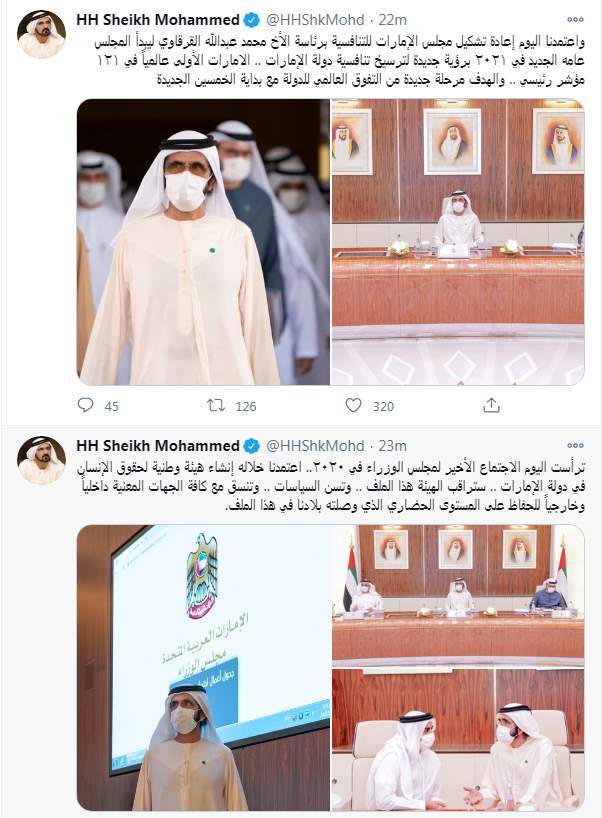The height and width of the screenshot is (818, 602).
Task: Click the 22m timestamp of the first tweet
Action: point(392,20)
